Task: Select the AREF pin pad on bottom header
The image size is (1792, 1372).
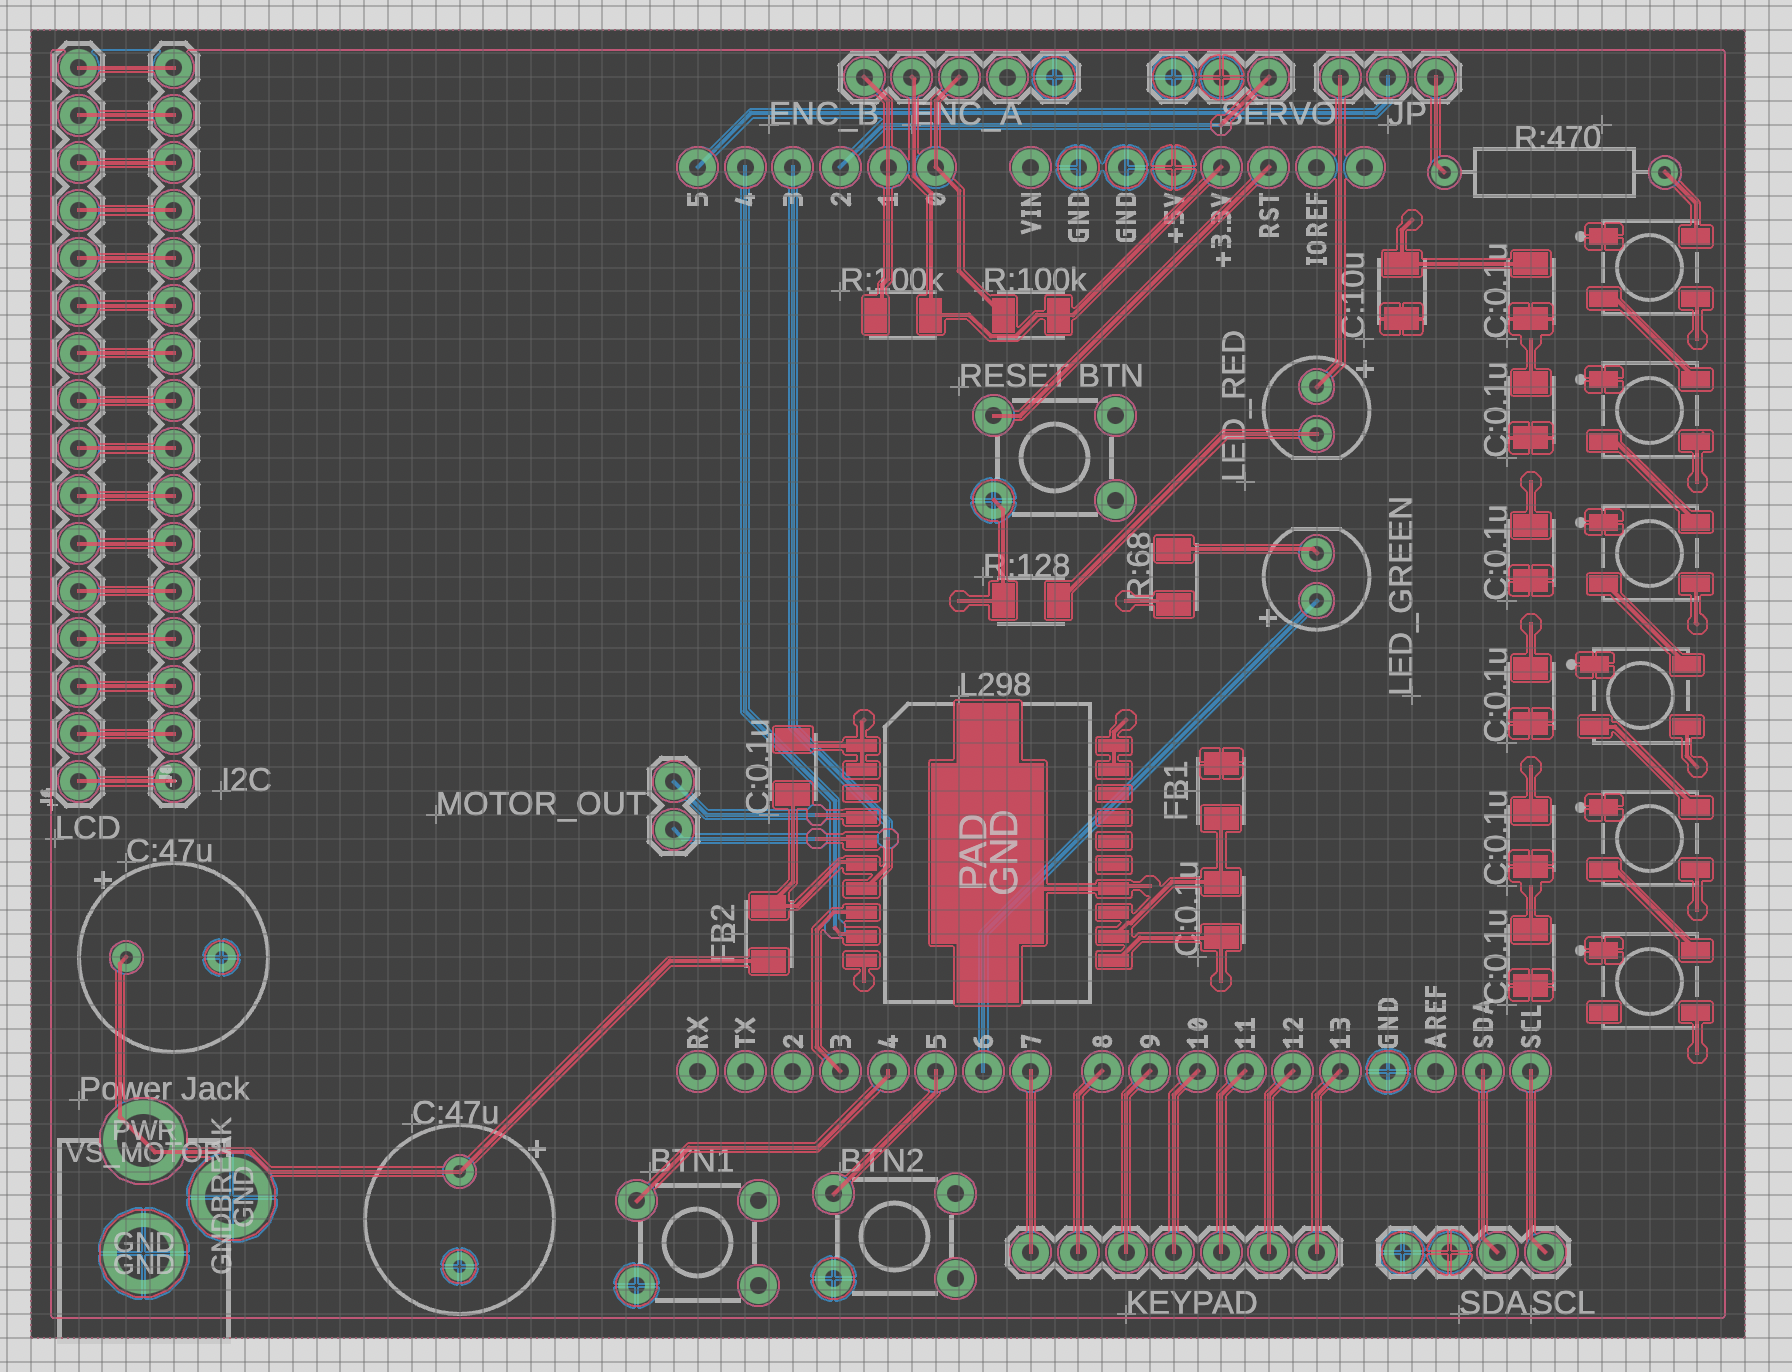Action: (x=1435, y=1072)
